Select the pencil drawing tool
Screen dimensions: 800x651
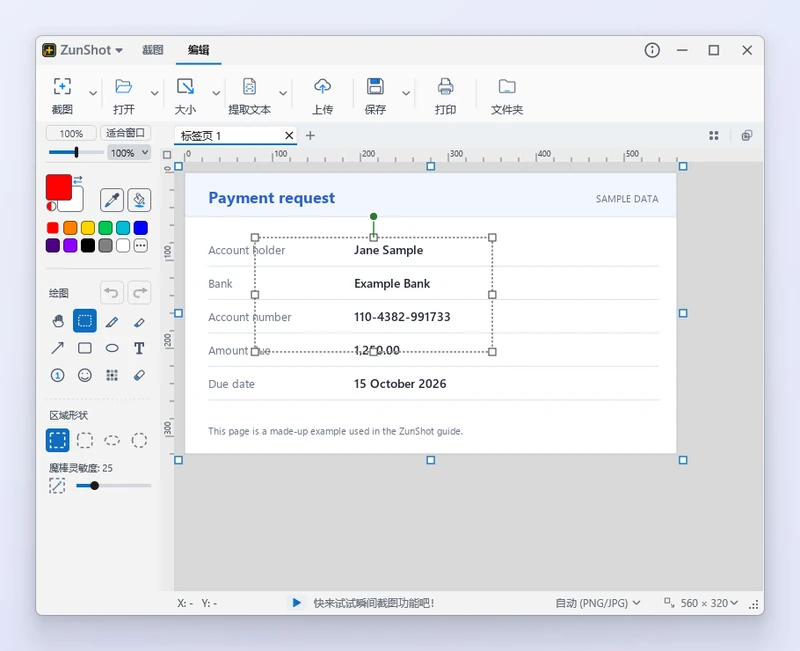[112, 321]
